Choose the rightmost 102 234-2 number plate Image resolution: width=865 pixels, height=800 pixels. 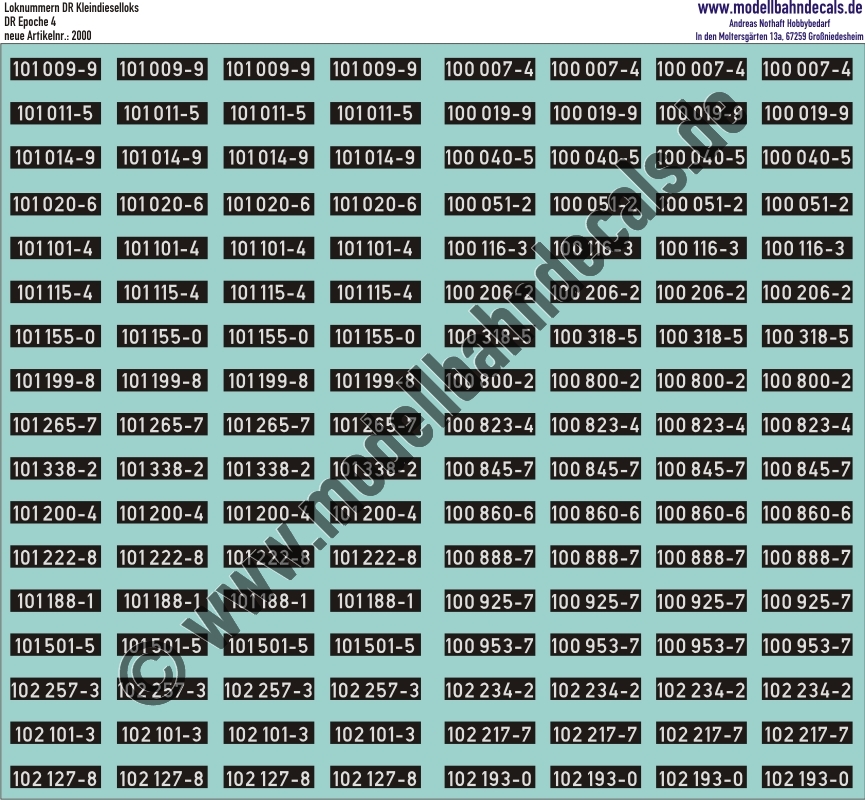tap(807, 690)
